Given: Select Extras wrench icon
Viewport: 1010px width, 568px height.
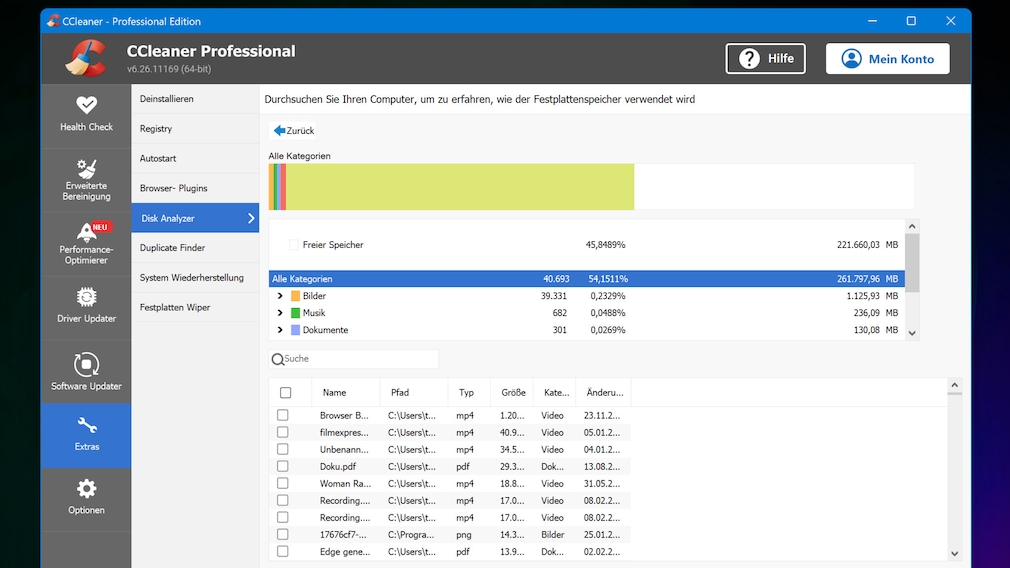Looking at the screenshot, I should coord(86,425).
